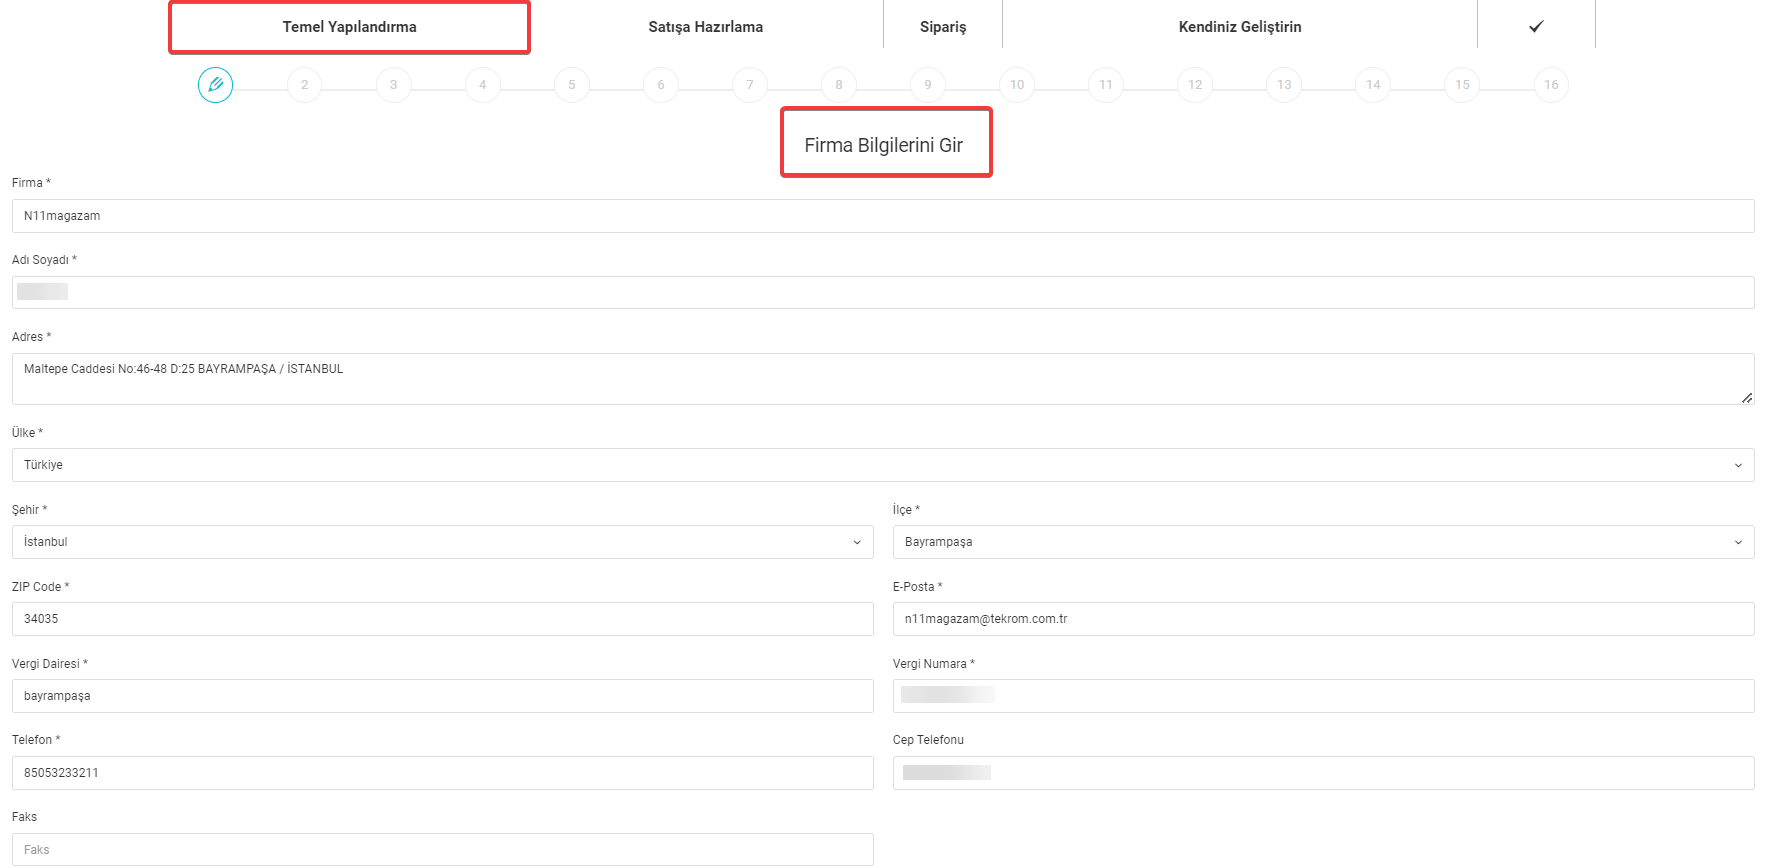Select step 1 pencil icon

click(x=215, y=85)
